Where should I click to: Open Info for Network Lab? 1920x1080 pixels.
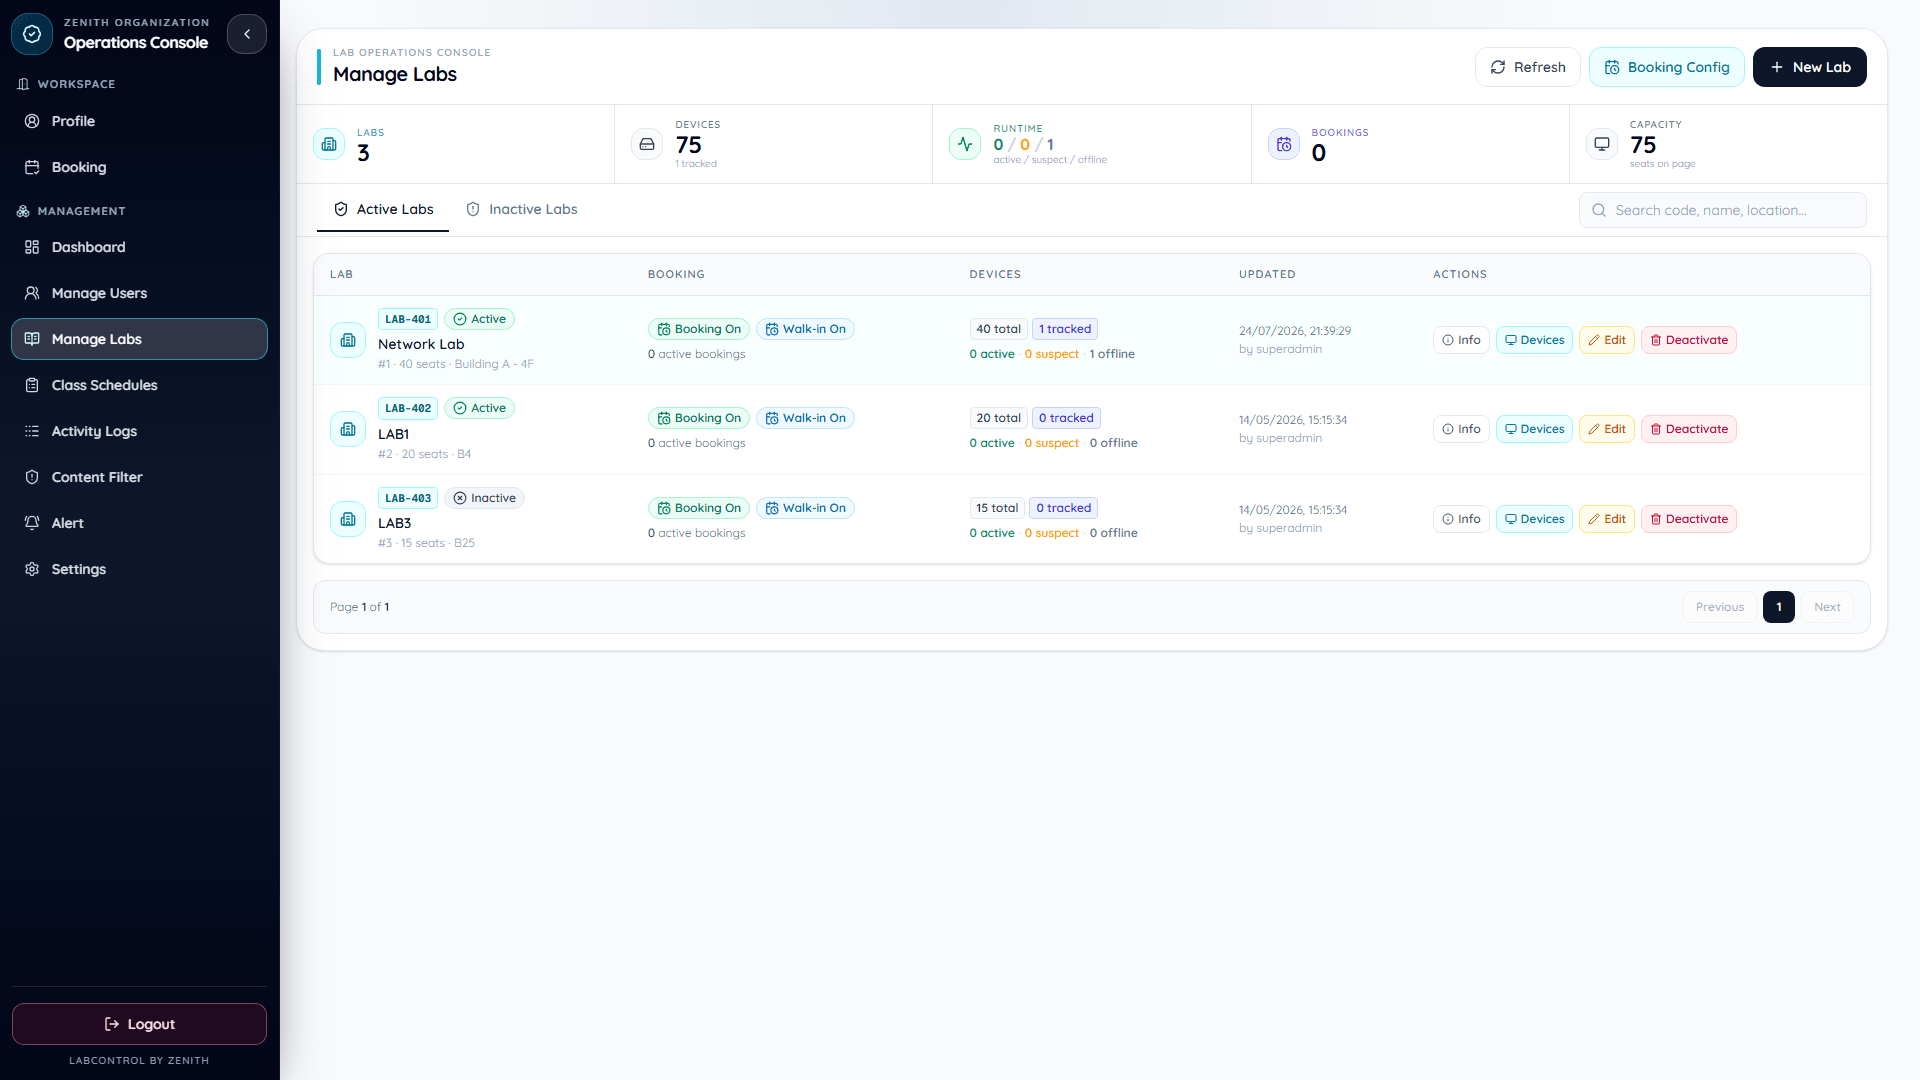click(1461, 340)
